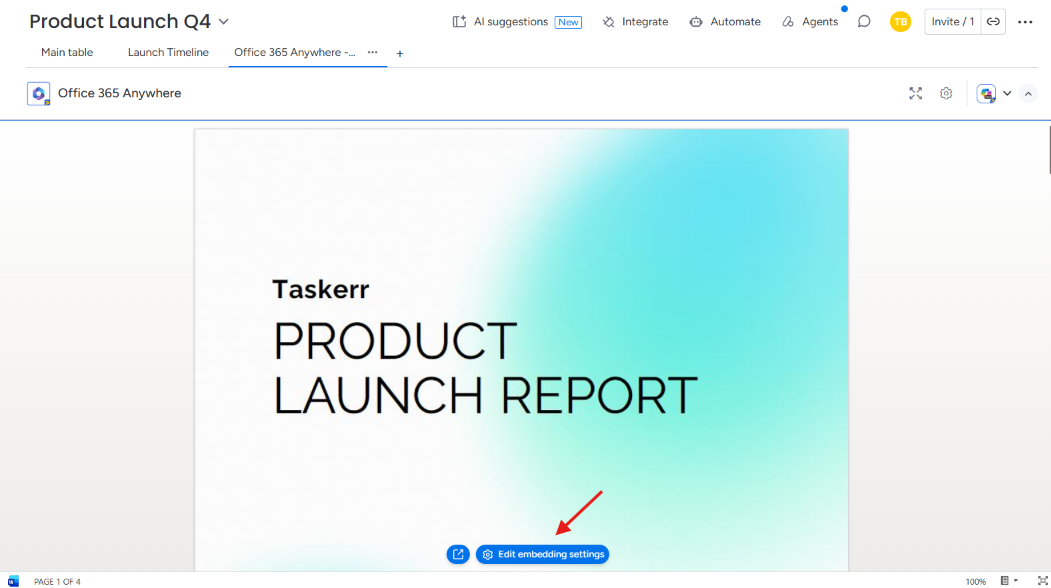Screen dimensions: 1051x588
Task: Open the view settings gear icon
Action: tap(946, 93)
